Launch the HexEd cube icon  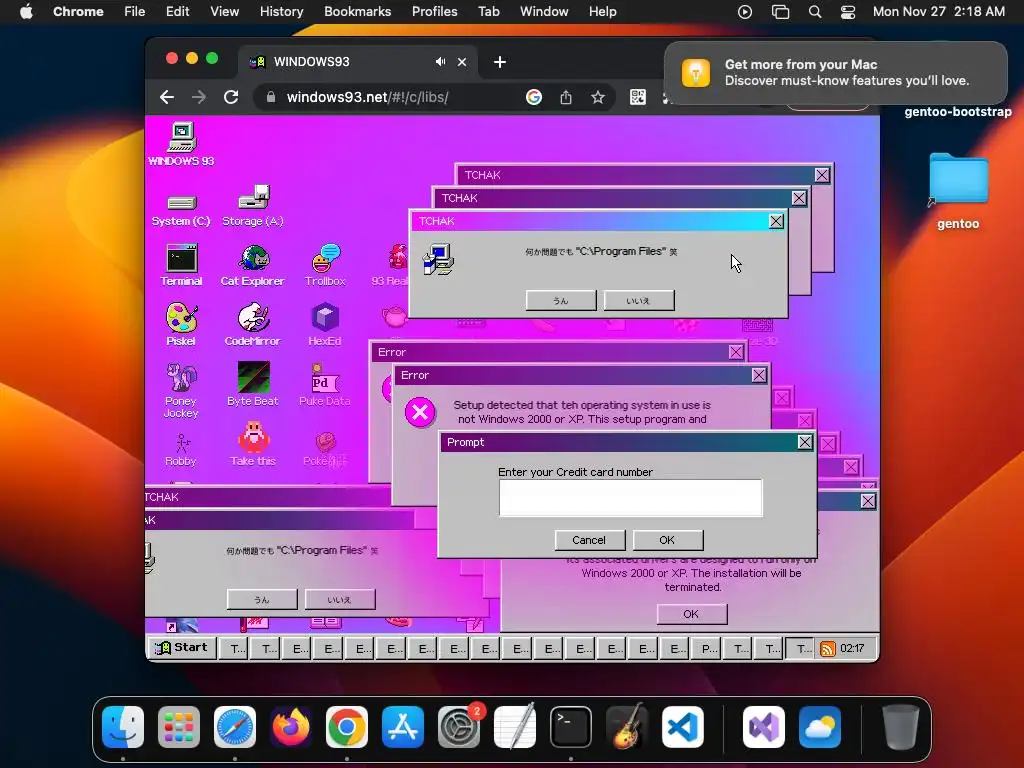point(325,325)
